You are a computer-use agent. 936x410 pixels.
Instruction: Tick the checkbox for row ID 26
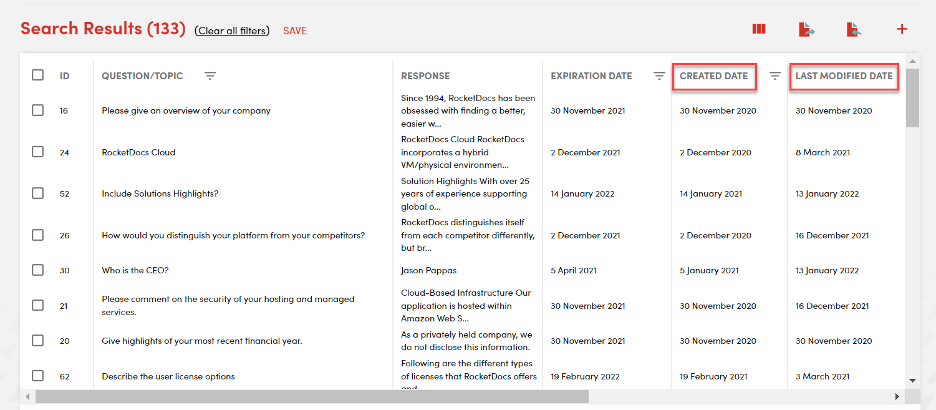coord(38,235)
